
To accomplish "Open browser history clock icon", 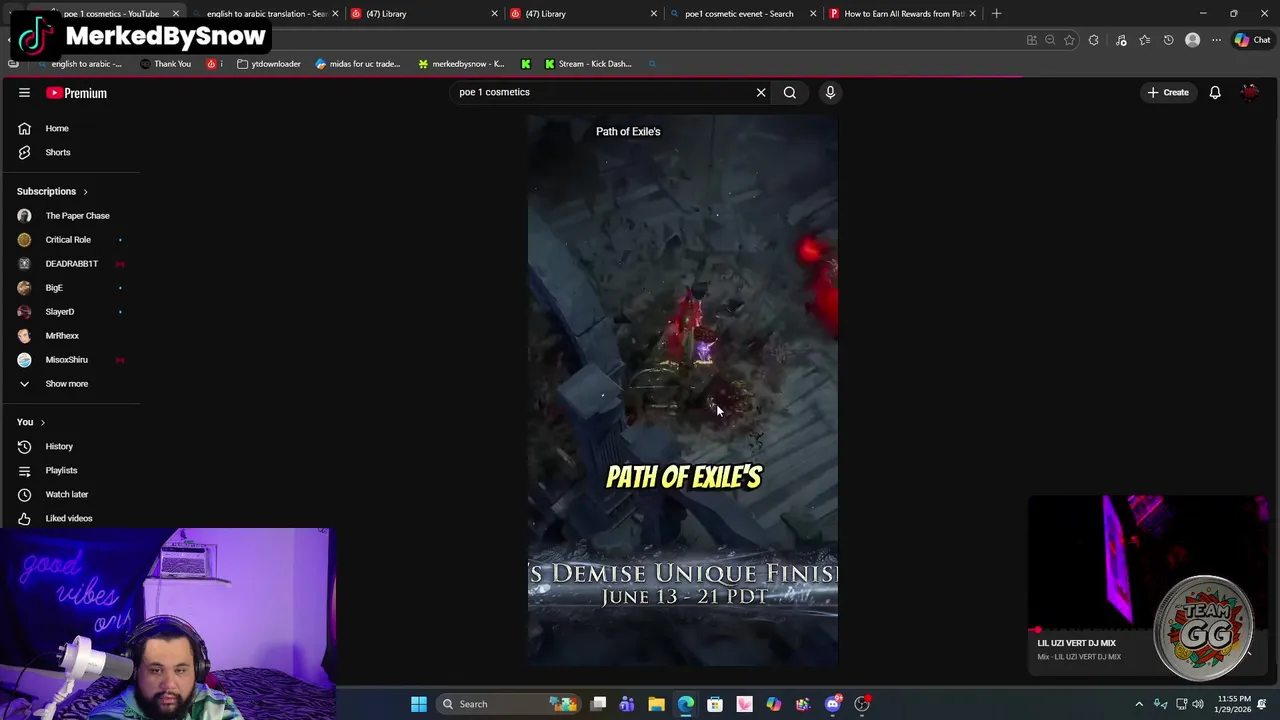I will tap(1168, 40).
